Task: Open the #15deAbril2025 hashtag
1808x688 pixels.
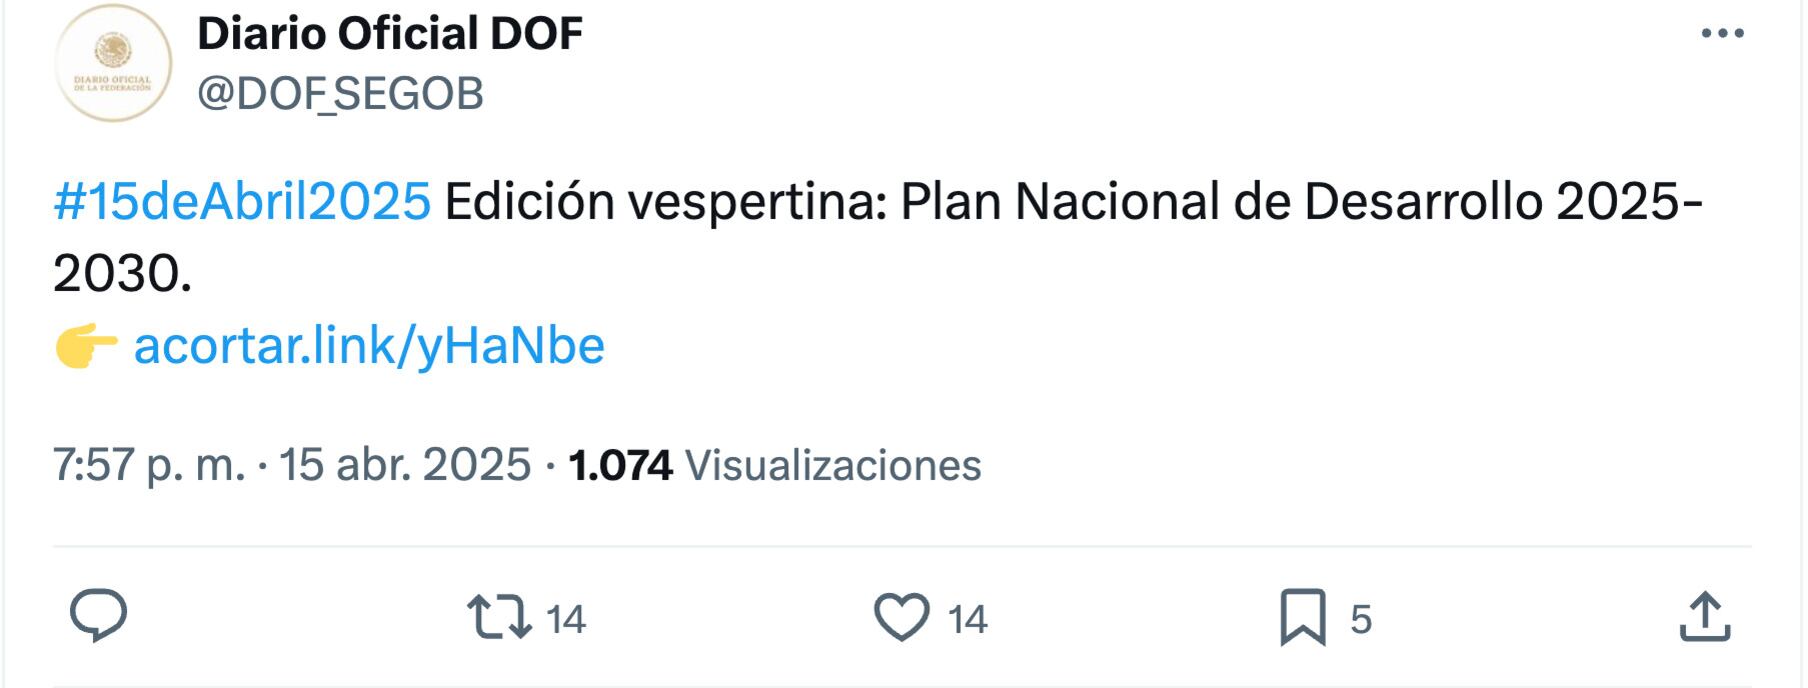Action: (242, 202)
